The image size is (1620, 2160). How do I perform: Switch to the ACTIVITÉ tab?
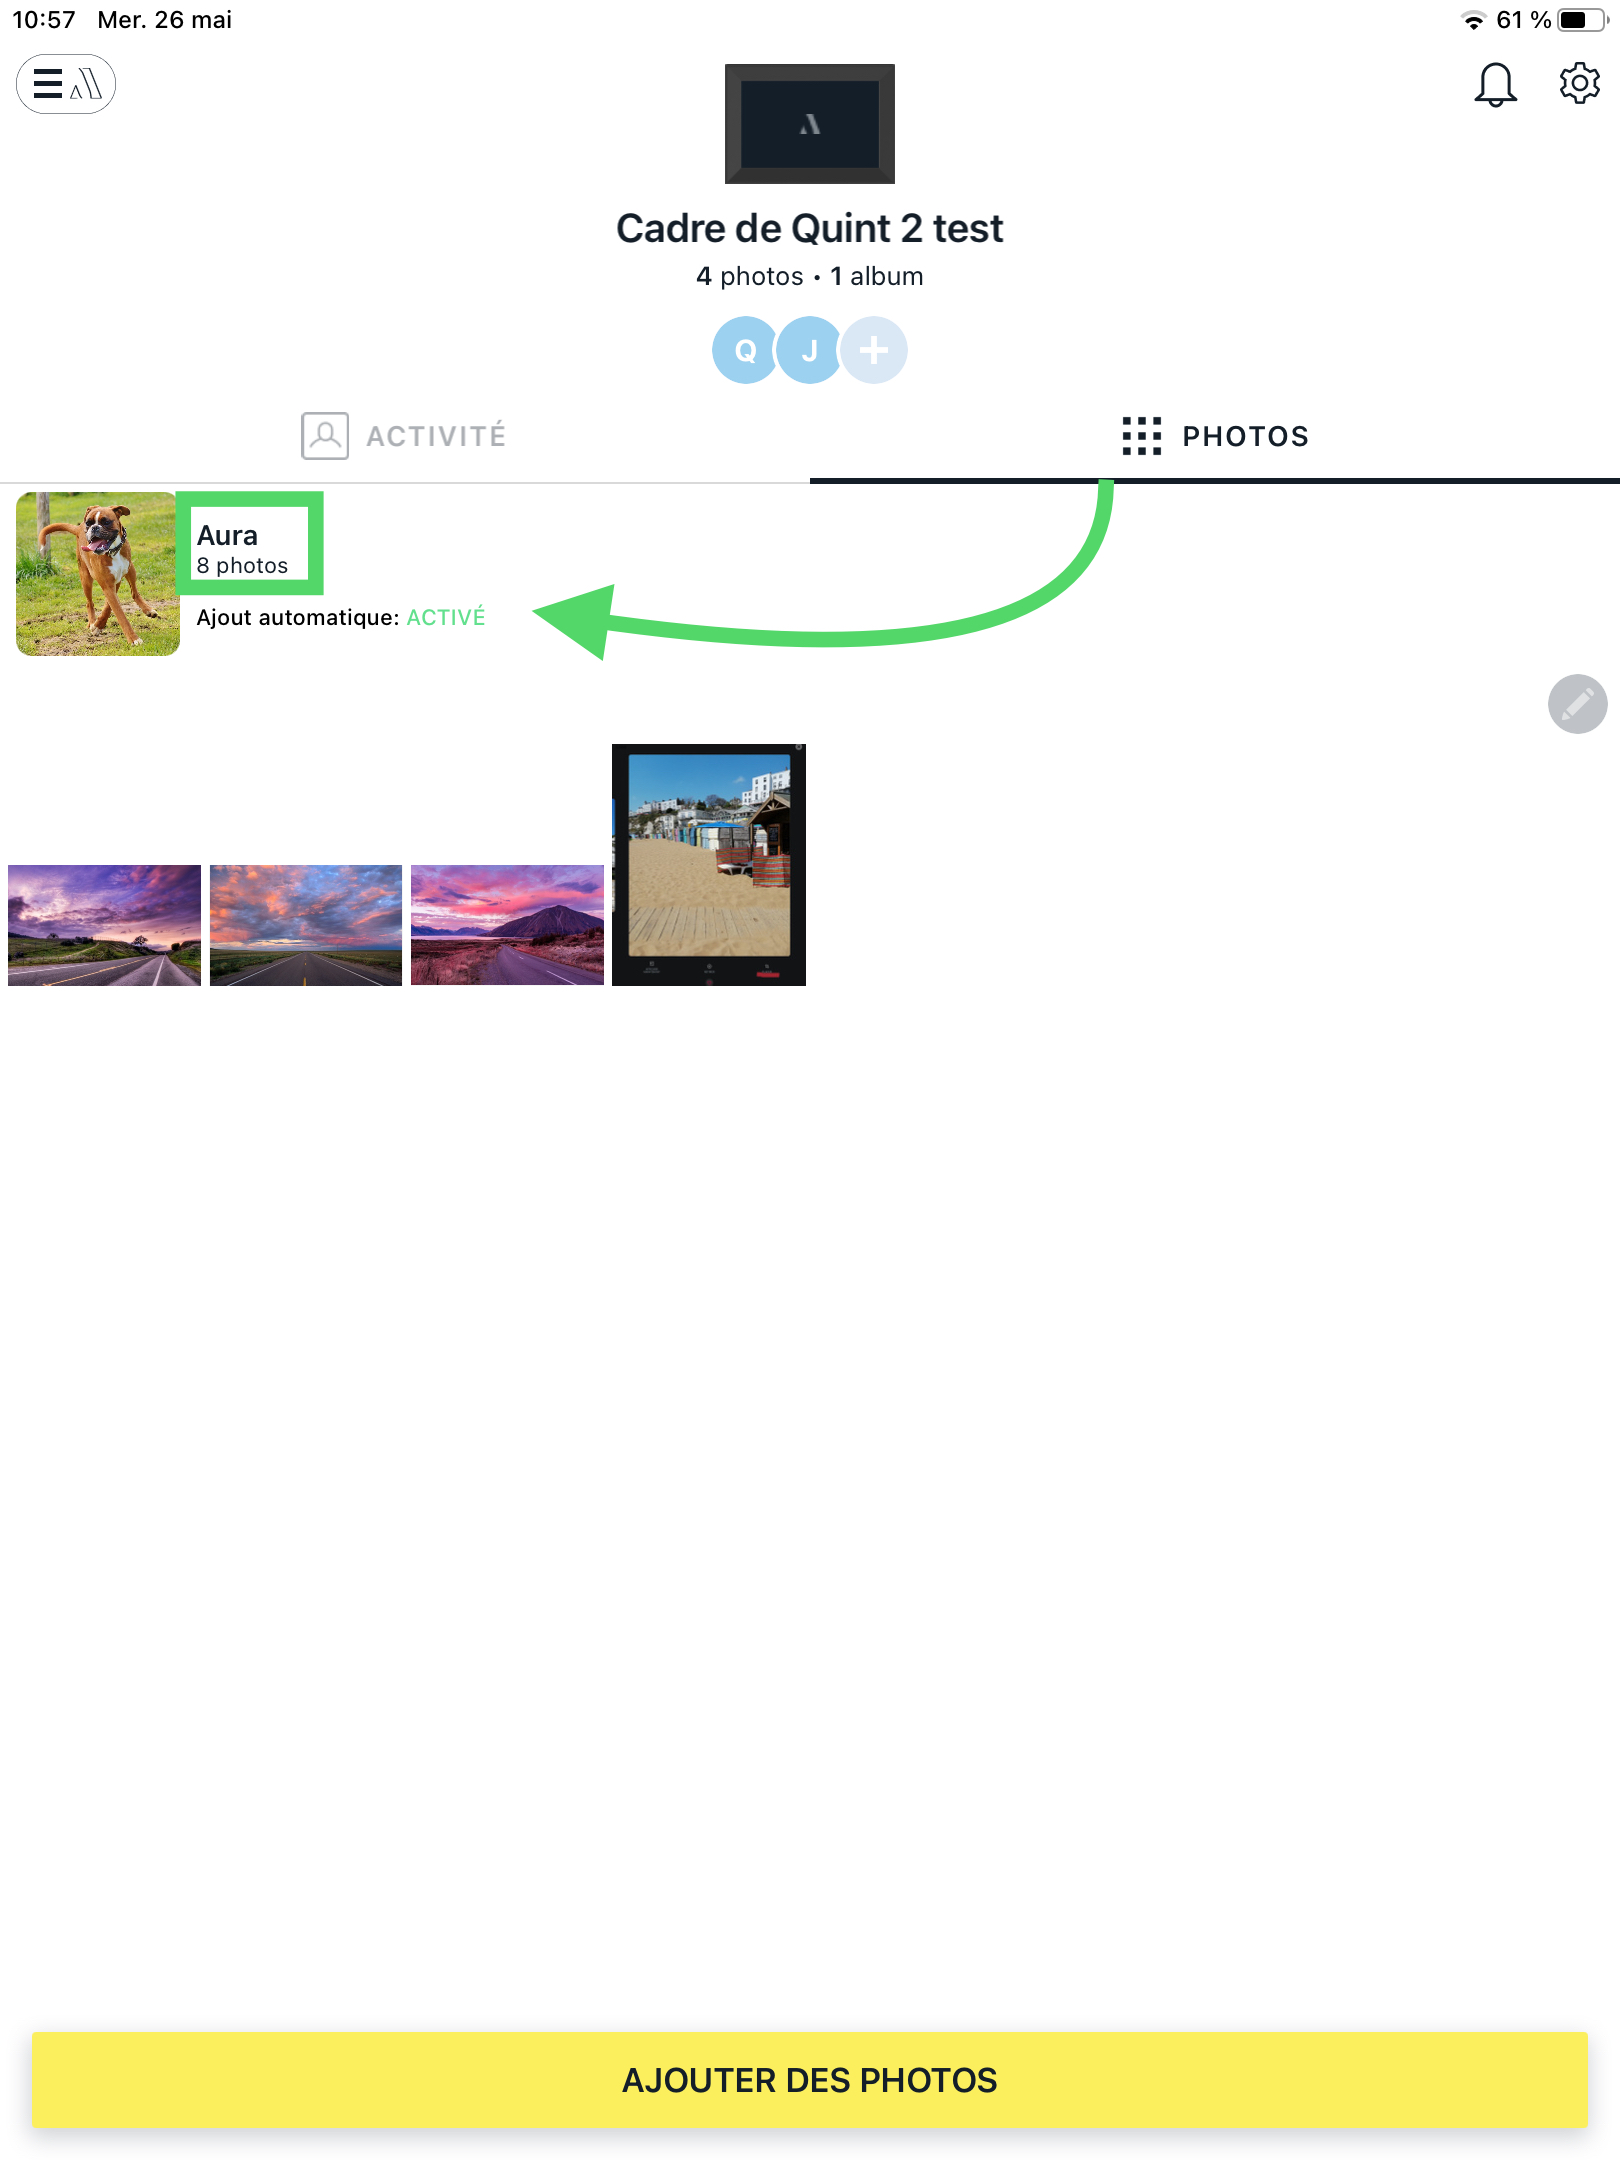(405, 436)
